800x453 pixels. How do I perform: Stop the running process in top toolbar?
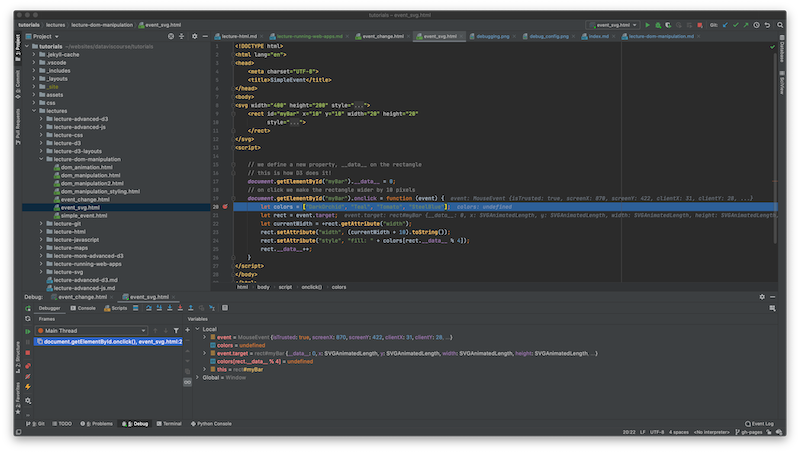coord(700,25)
